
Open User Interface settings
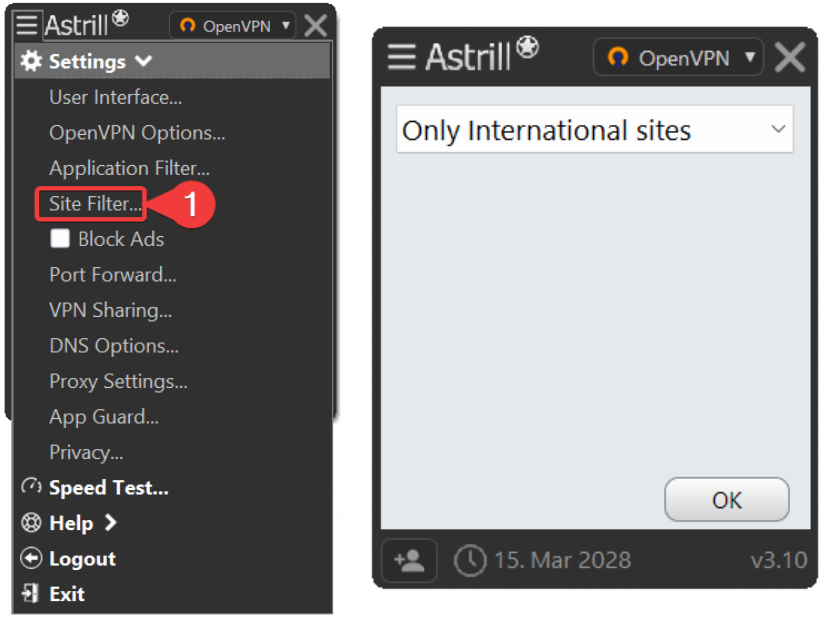tap(115, 97)
